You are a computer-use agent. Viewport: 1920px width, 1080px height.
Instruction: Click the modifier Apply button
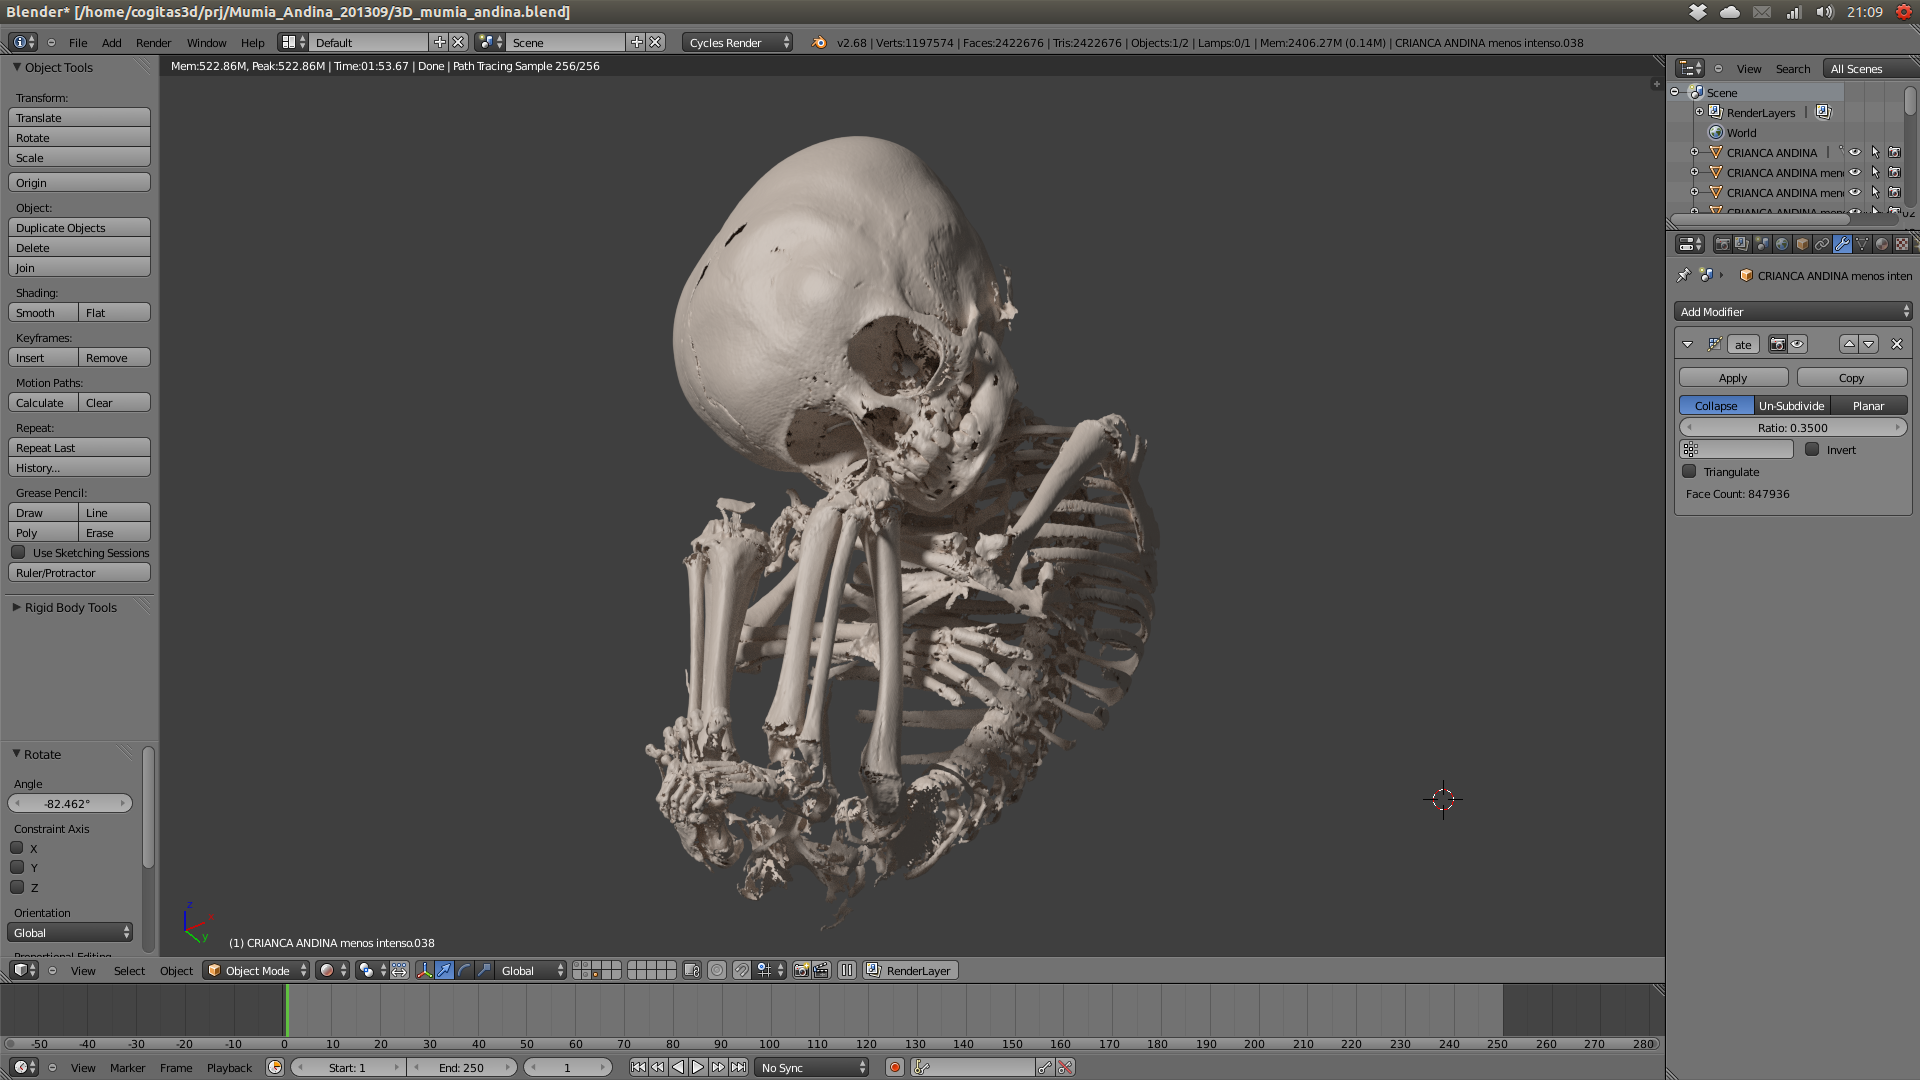click(x=1733, y=378)
